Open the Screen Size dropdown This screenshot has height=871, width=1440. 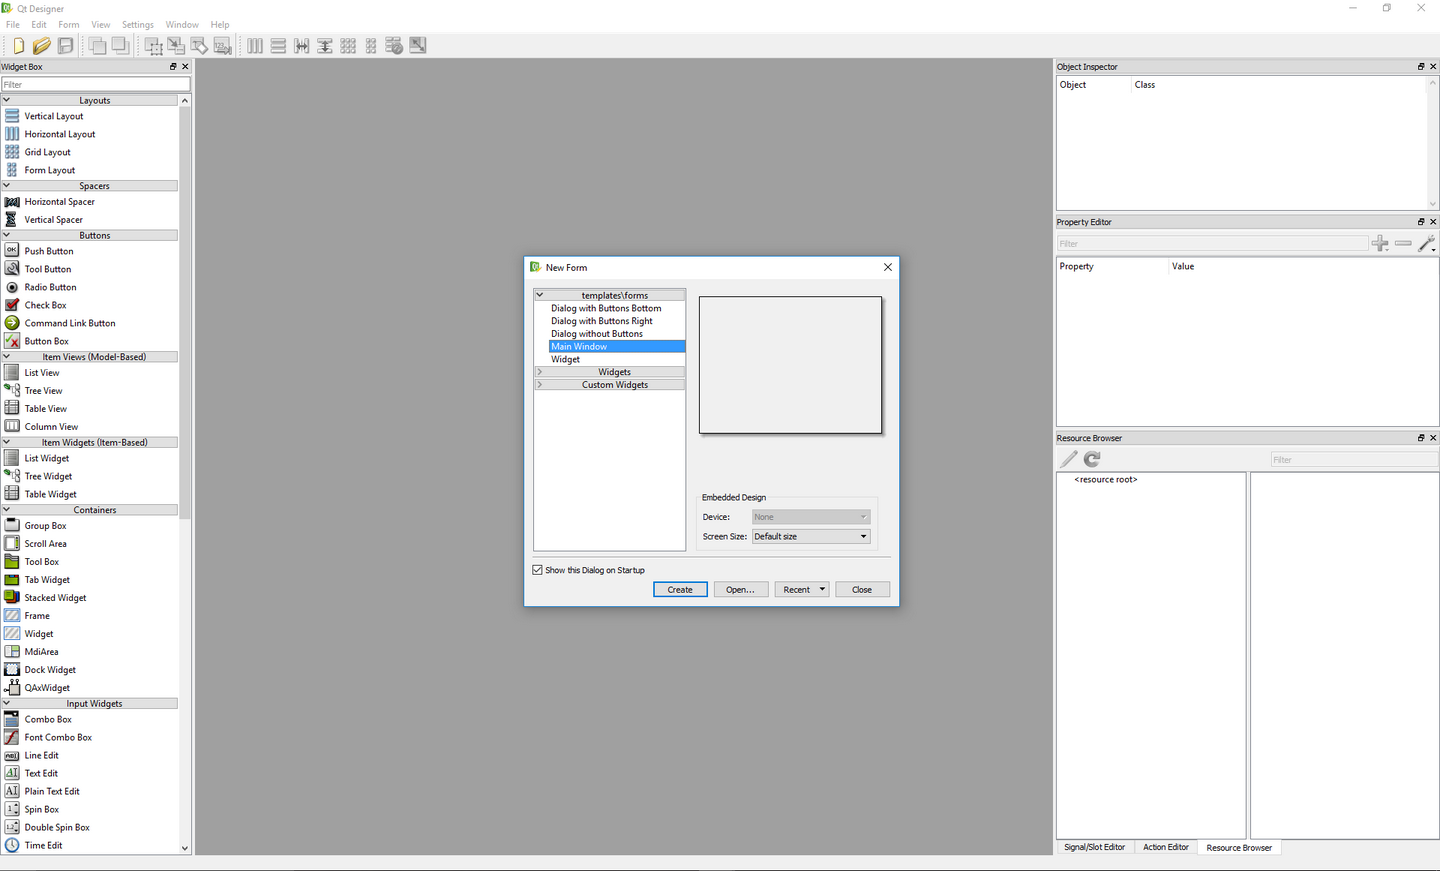pos(810,536)
